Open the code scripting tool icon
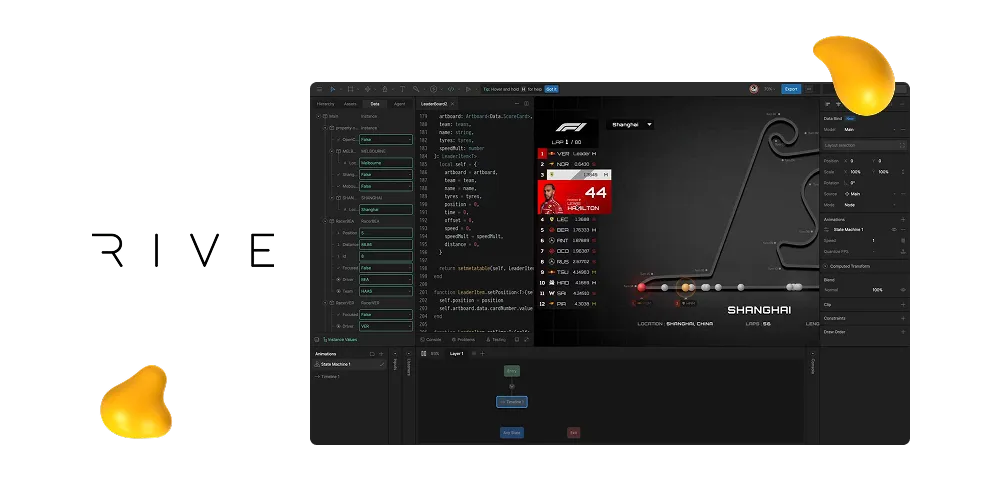The height and width of the screenshot is (500, 1000). (x=451, y=89)
